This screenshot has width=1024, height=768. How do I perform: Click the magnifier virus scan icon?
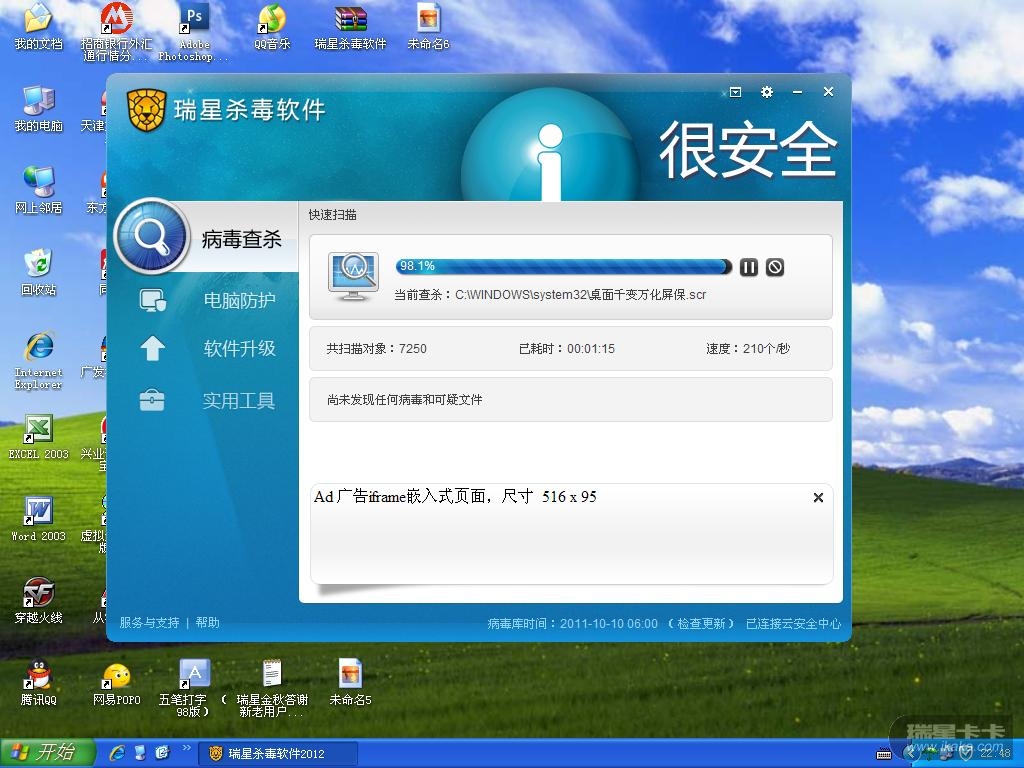[x=152, y=236]
